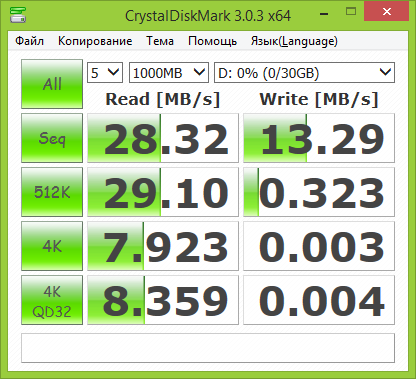Start the 4K random test
Image resolution: width=416 pixels, height=379 pixels.
52,246
